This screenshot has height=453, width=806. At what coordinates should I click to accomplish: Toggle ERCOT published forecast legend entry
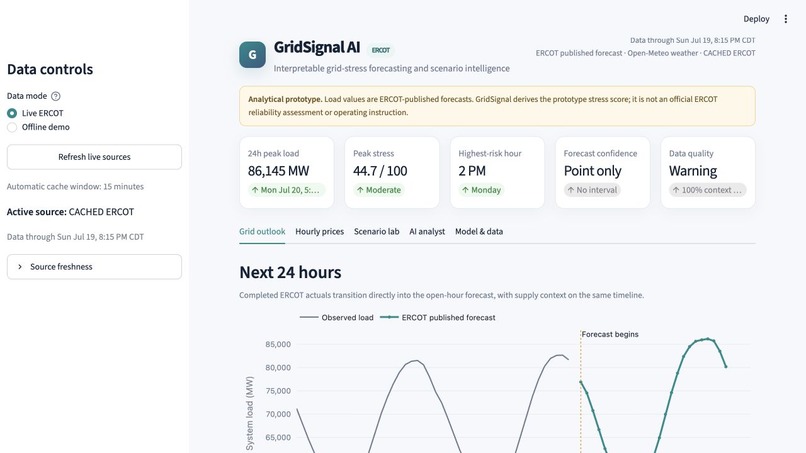point(437,318)
